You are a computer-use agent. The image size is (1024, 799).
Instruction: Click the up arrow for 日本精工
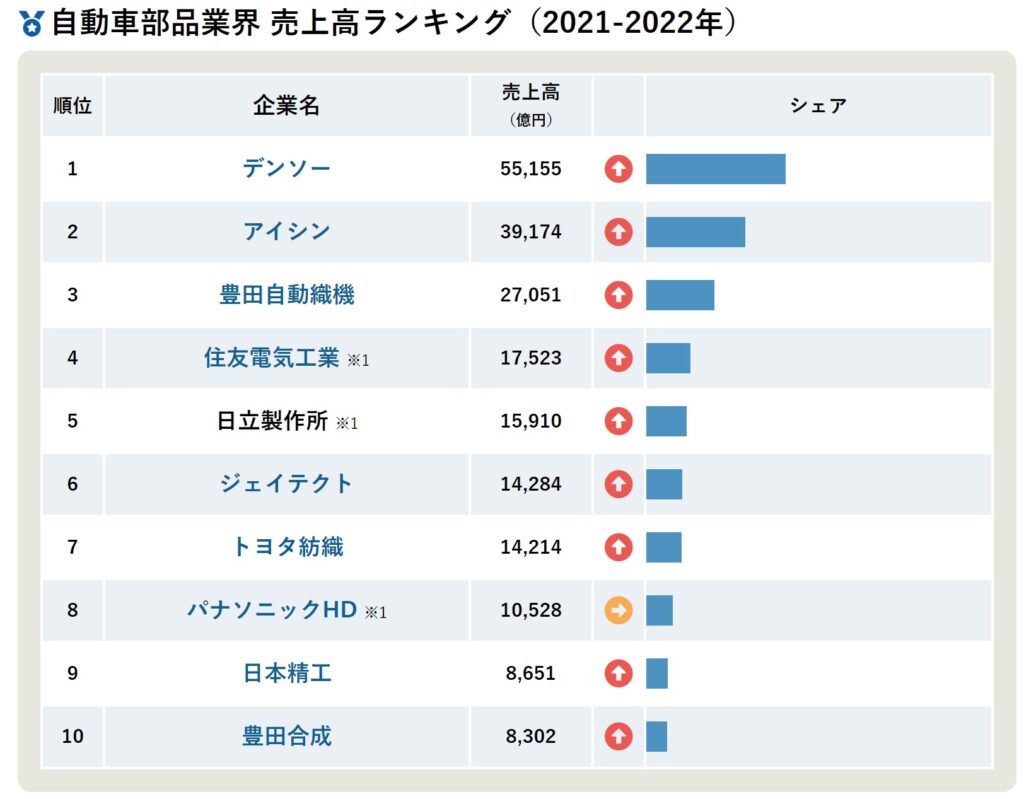pos(619,673)
